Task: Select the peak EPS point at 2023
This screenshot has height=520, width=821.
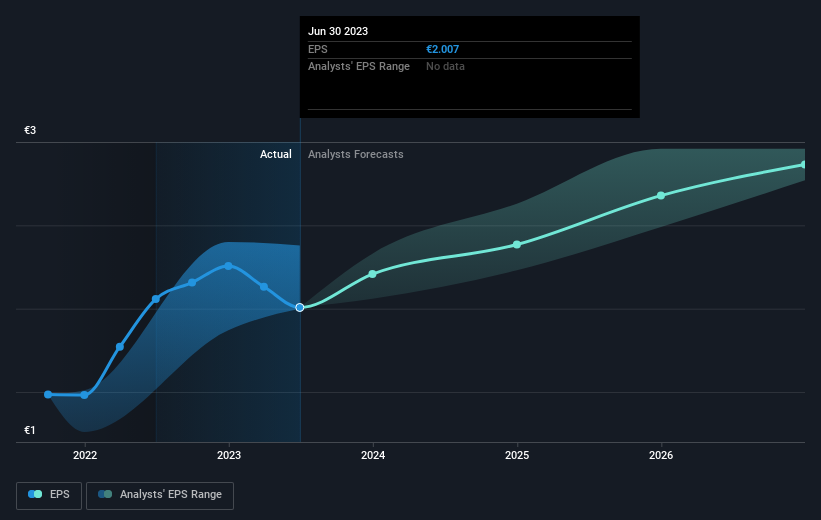Action: click(228, 266)
